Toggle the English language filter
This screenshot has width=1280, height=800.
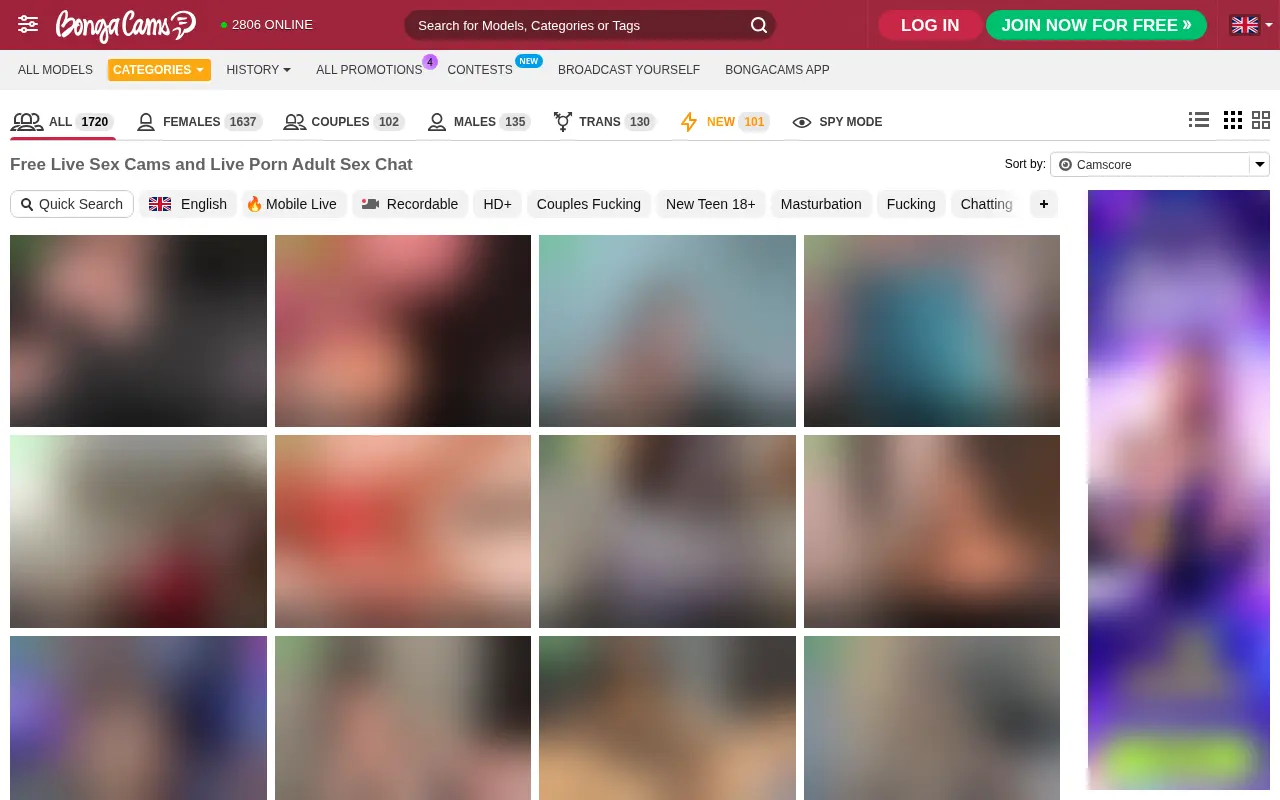(188, 204)
